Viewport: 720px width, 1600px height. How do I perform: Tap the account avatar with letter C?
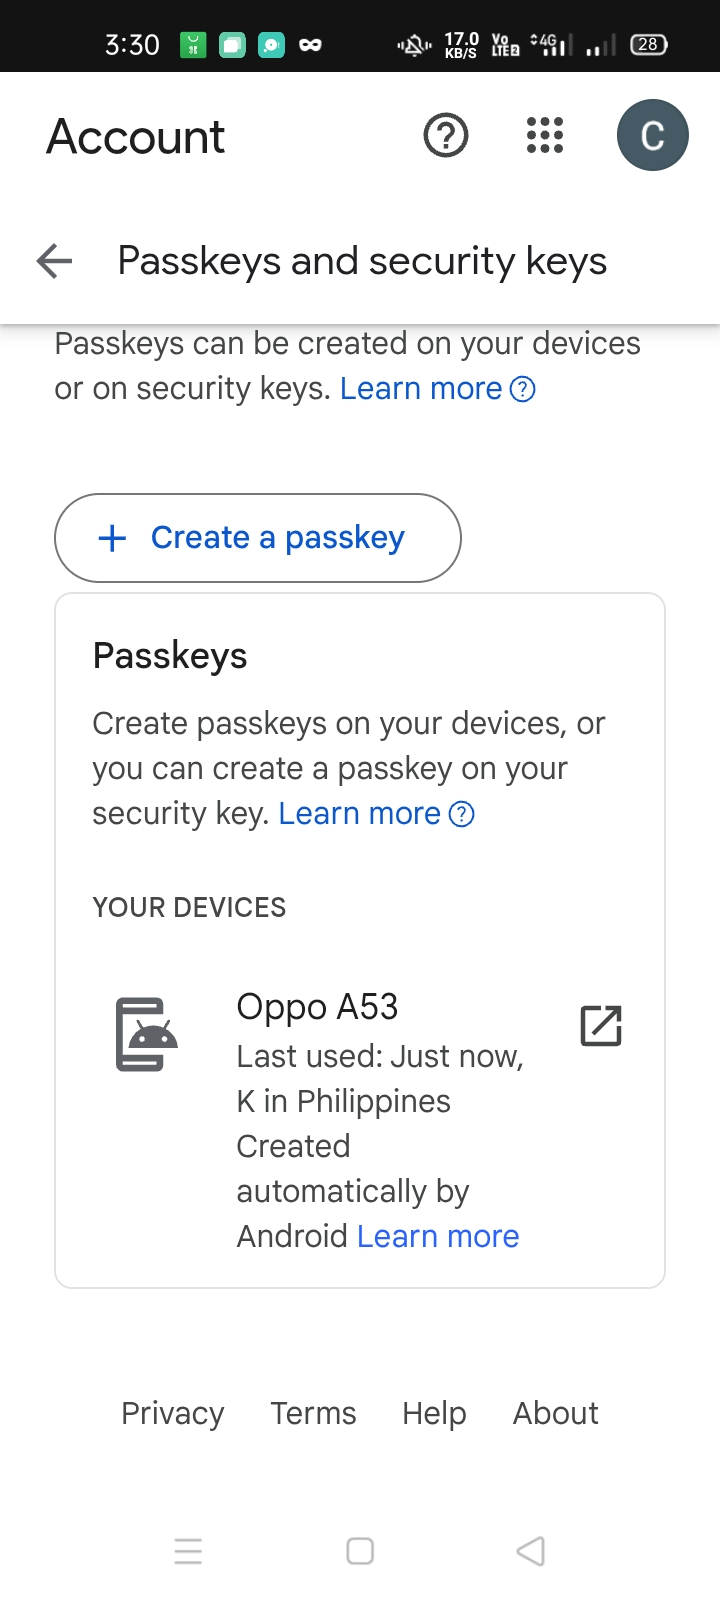pos(652,135)
